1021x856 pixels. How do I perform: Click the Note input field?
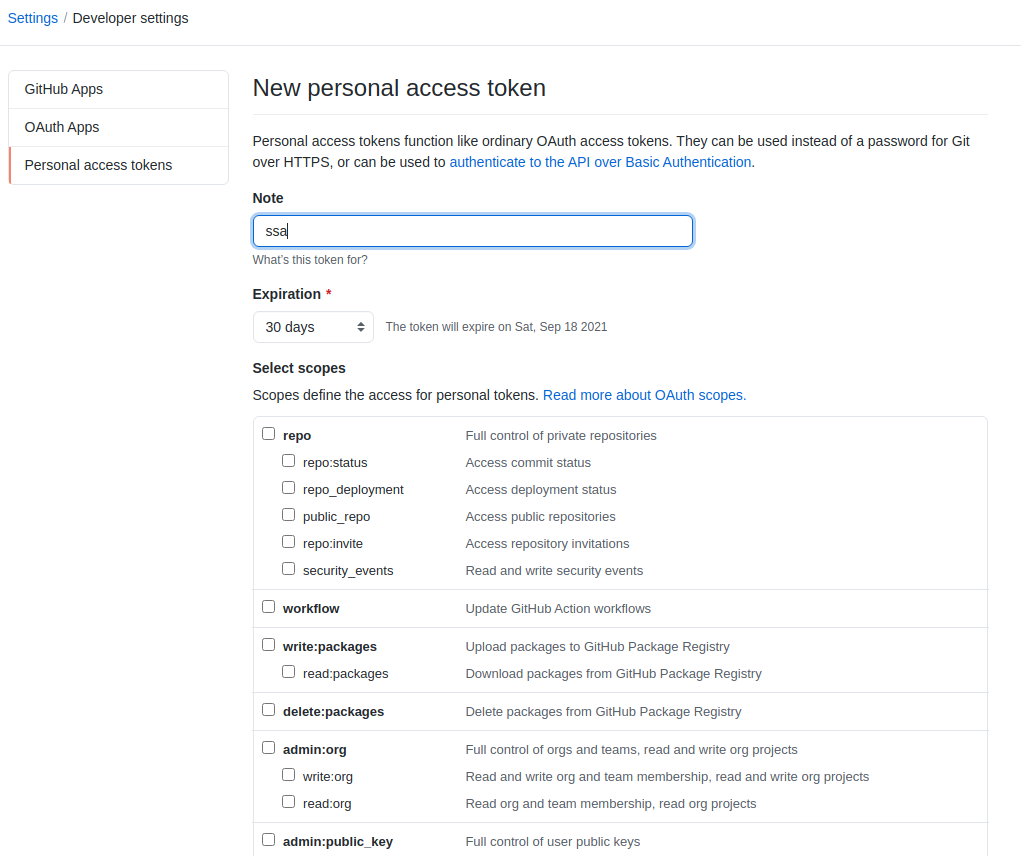point(472,231)
